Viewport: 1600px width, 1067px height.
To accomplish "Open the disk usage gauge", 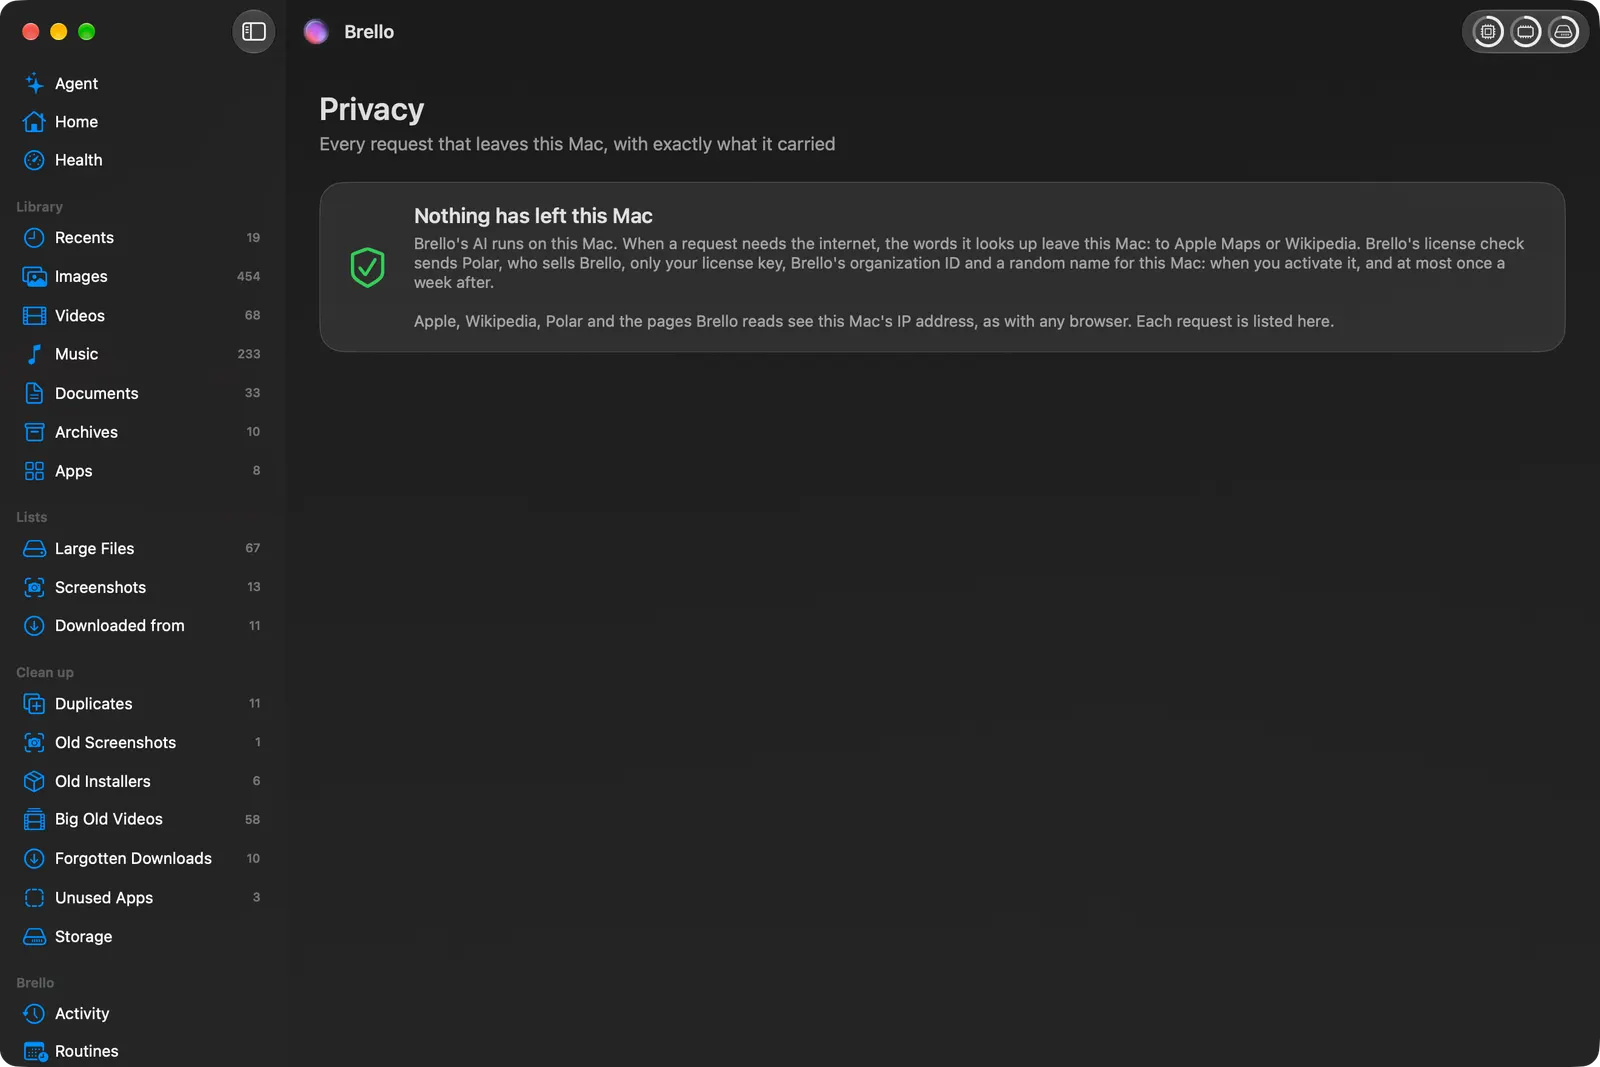I will pyautogui.click(x=1563, y=32).
